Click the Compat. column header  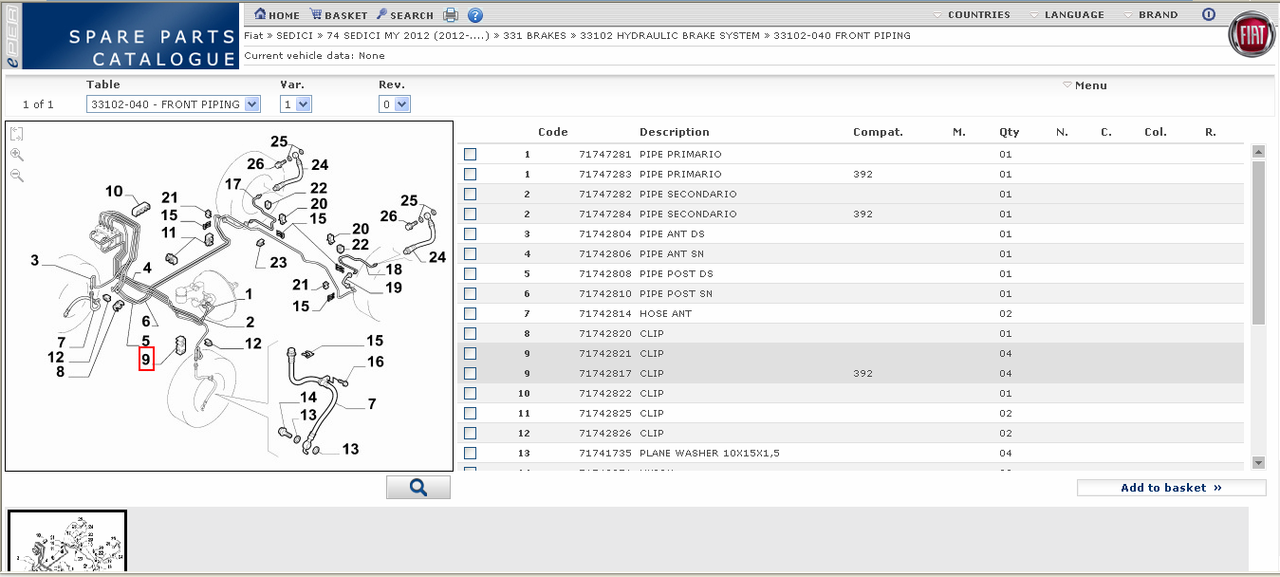(878, 132)
